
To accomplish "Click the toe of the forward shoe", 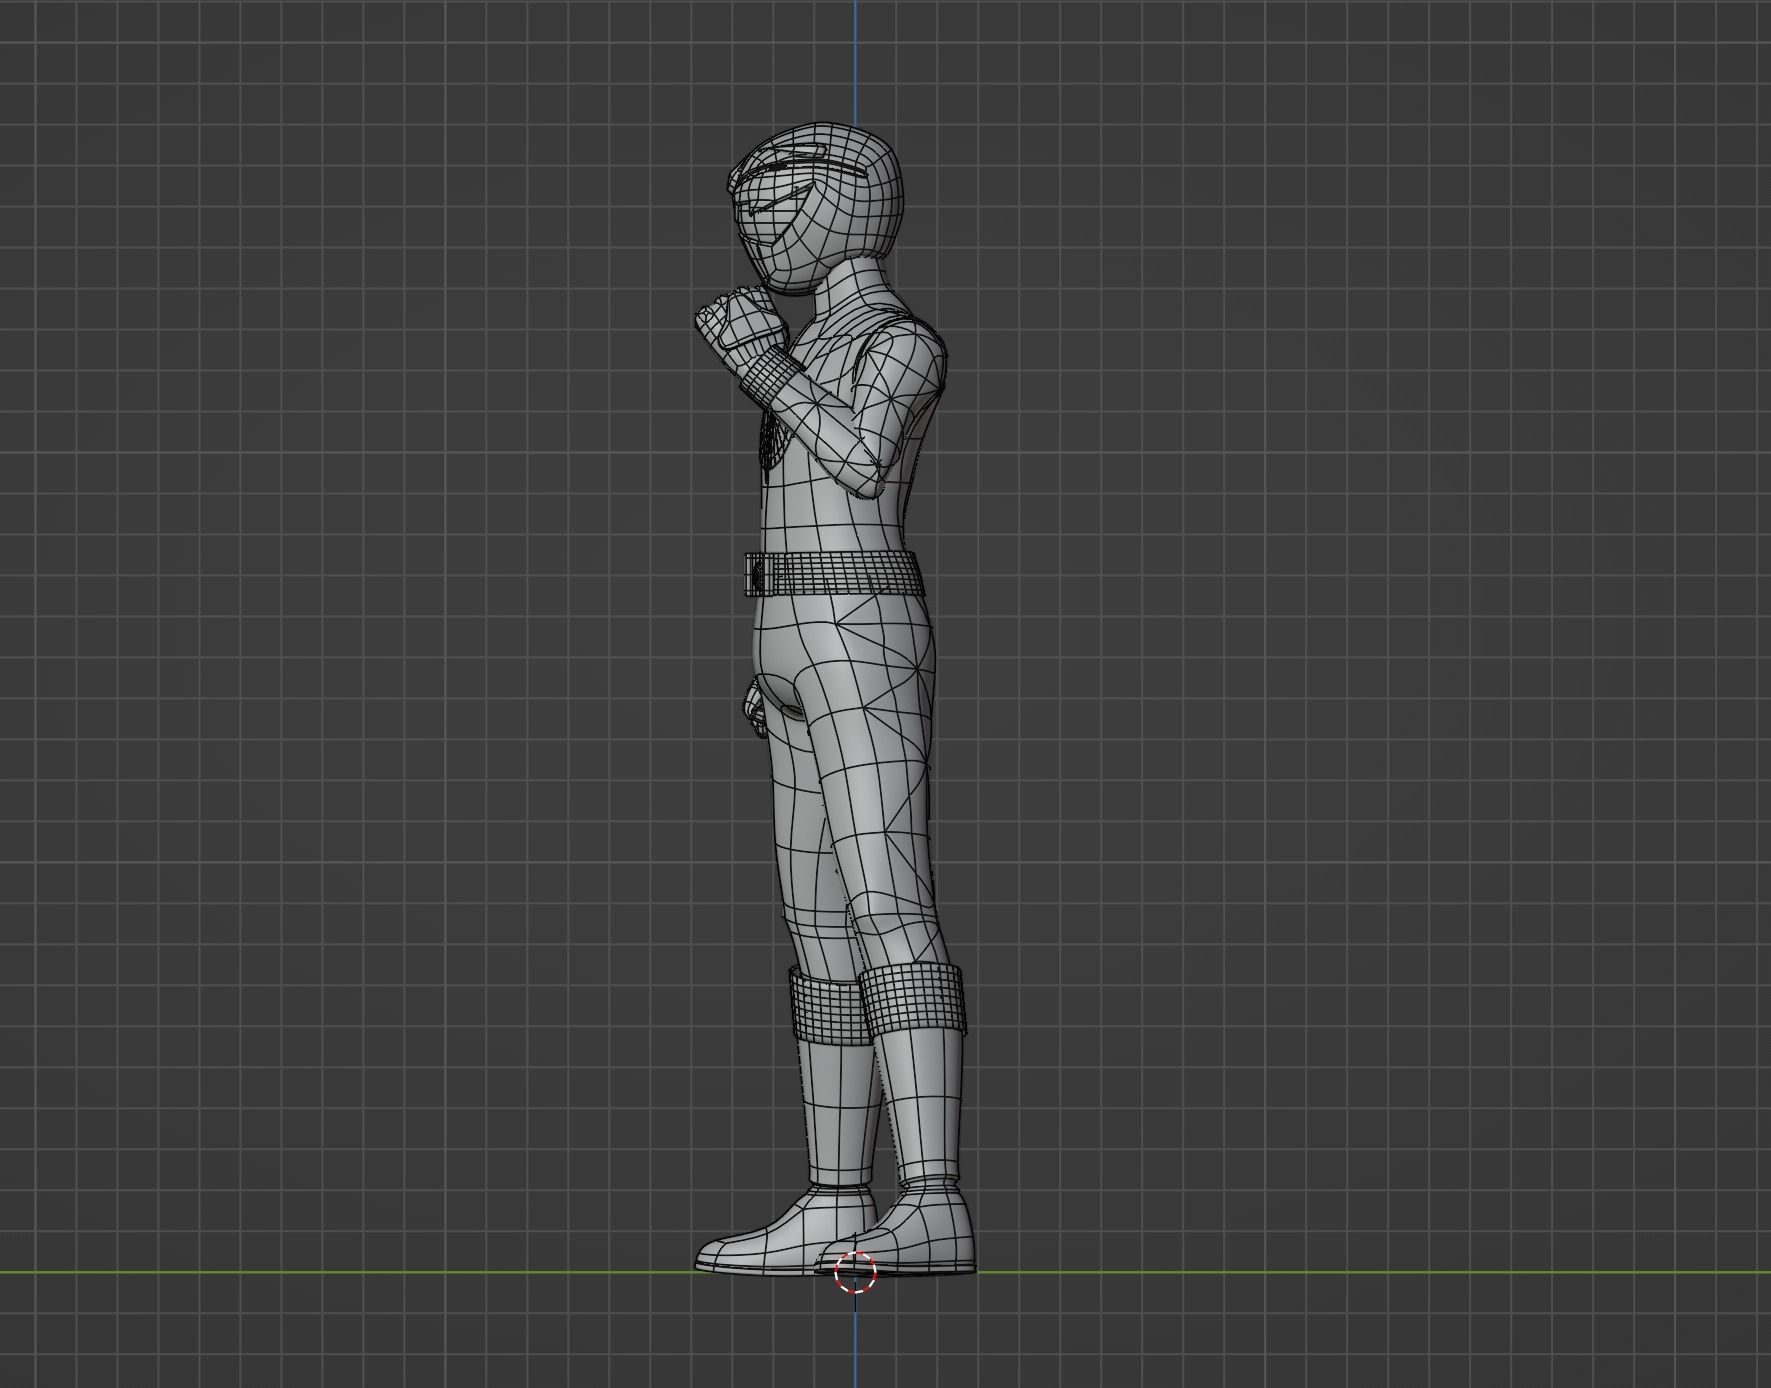I will [716, 1255].
